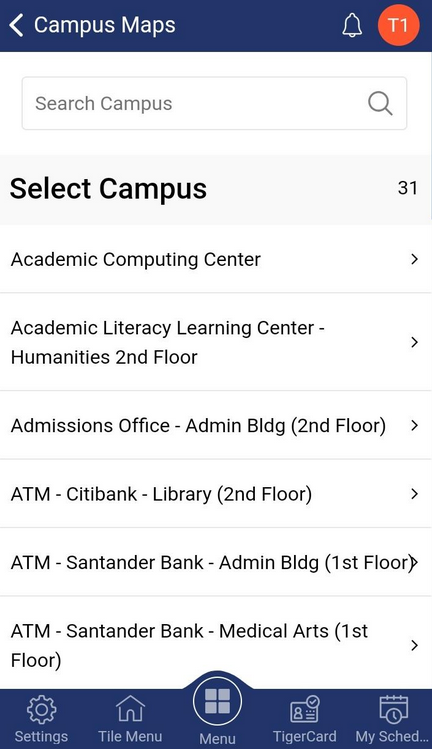Focus the Search Campus input field
The image size is (432, 749).
(214, 103)
